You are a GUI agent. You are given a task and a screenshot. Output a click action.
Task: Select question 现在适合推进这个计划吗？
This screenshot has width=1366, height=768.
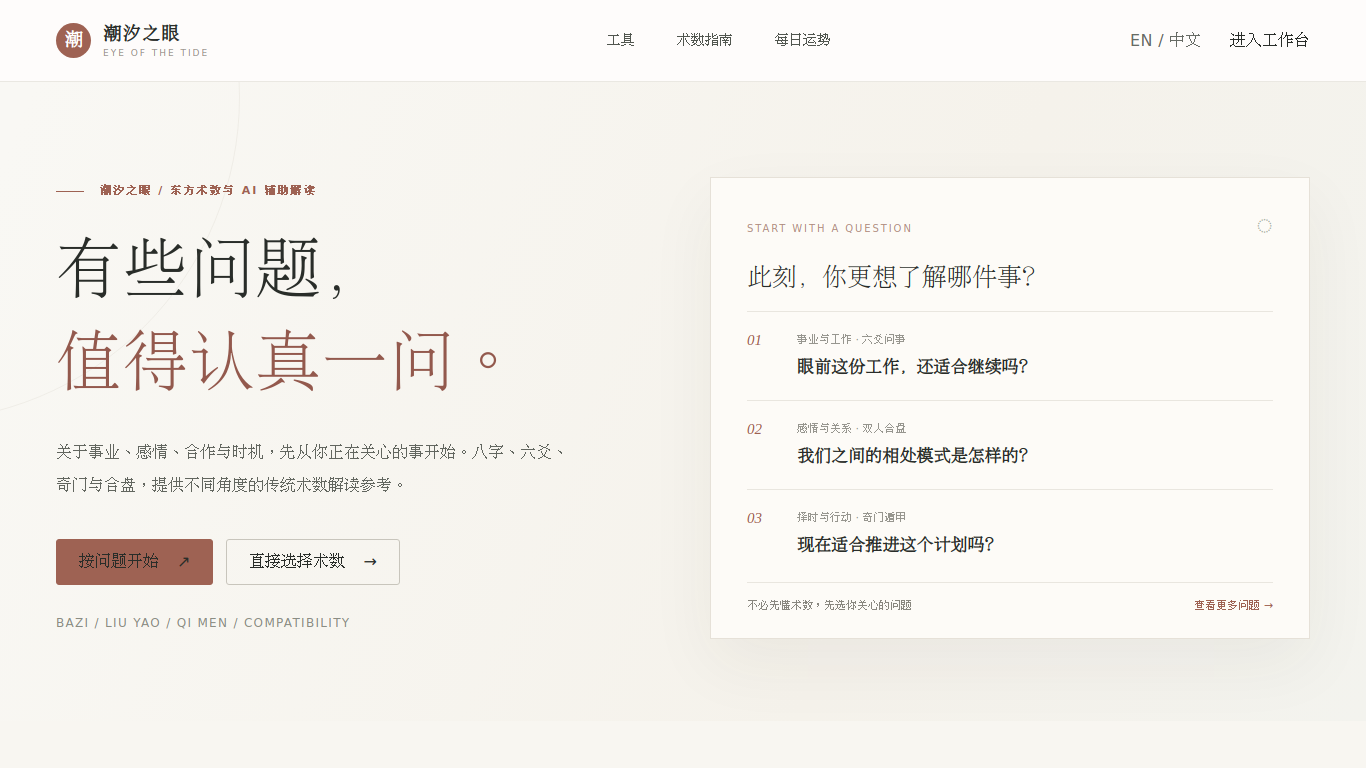click(x=1010, y=535)
